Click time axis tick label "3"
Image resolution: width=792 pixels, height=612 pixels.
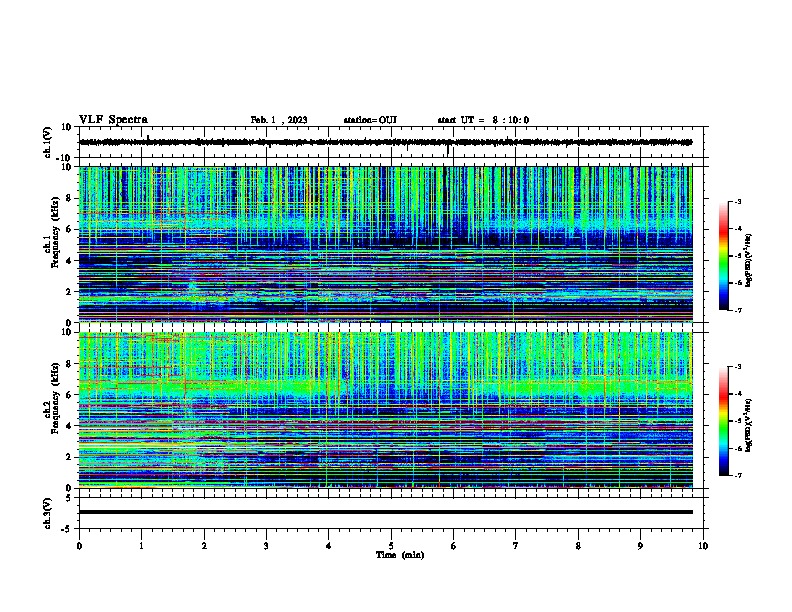coord(266,546)
